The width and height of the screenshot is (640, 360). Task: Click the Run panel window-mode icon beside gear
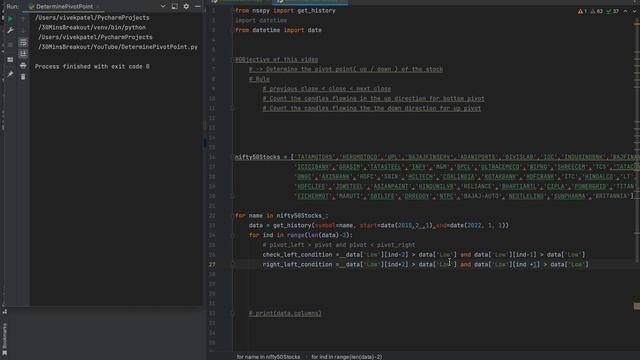pos(175,7)
